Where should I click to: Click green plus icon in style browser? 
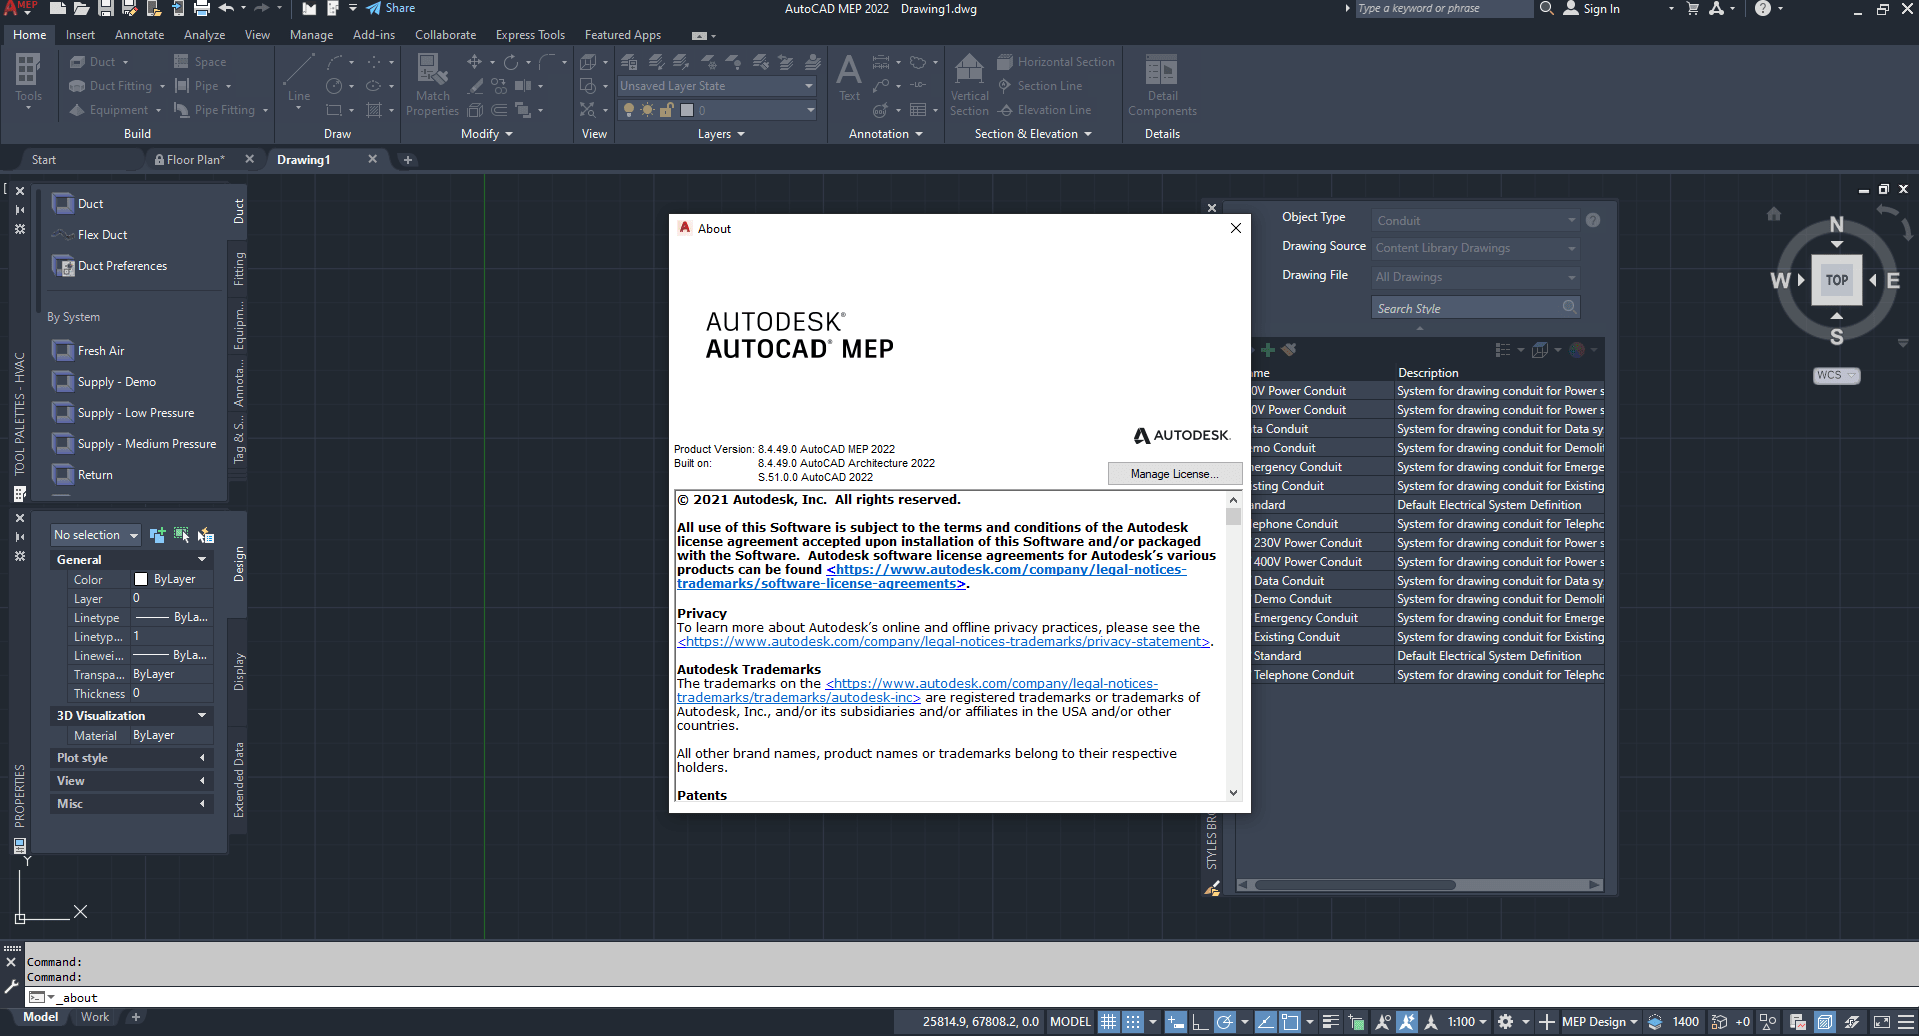click(1267, 350)
